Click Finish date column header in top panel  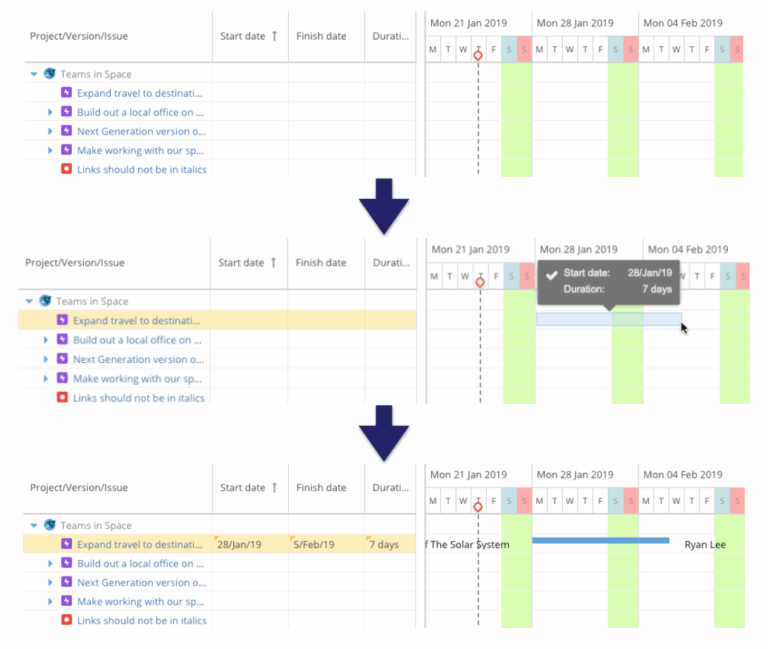coord(321,36)
